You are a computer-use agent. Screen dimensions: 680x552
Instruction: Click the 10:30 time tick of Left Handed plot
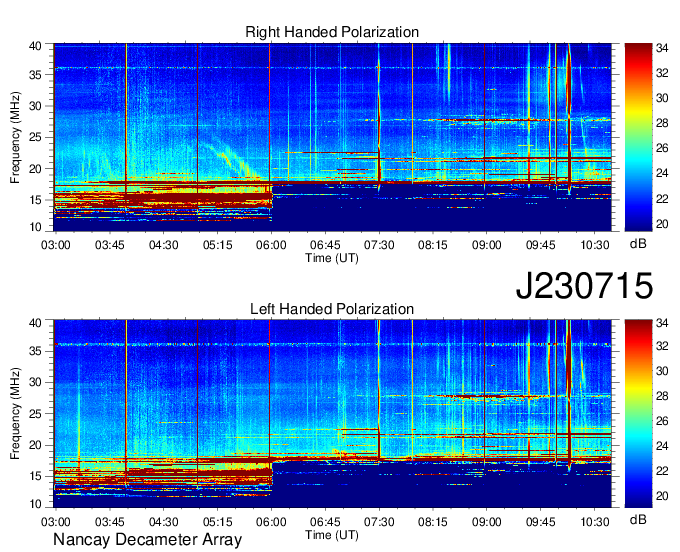595,522
